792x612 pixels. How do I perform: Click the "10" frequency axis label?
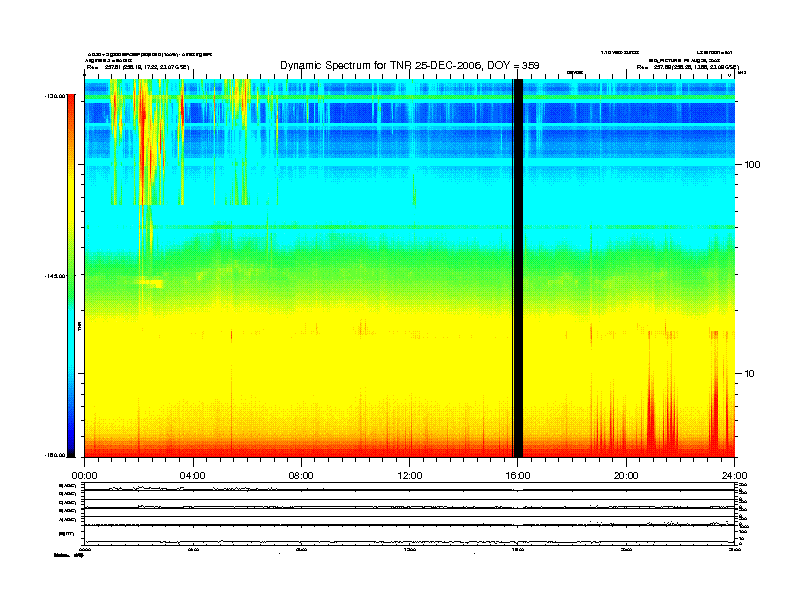(x=750, y=374)
